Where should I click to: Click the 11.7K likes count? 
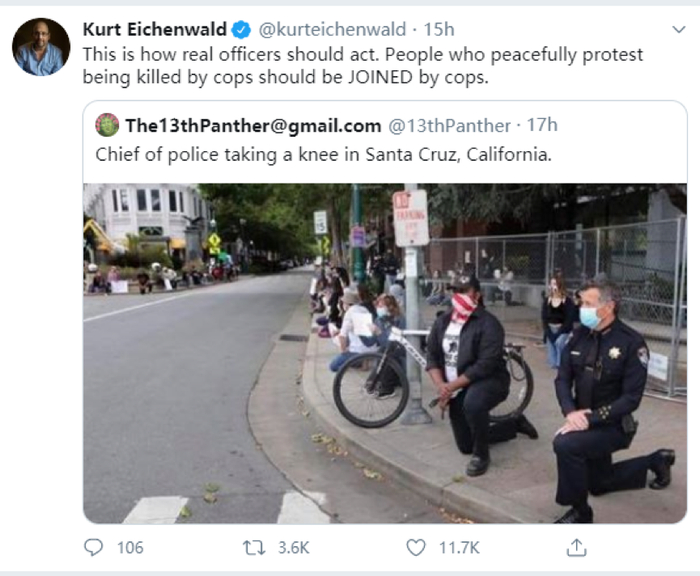tap(459, 547)
